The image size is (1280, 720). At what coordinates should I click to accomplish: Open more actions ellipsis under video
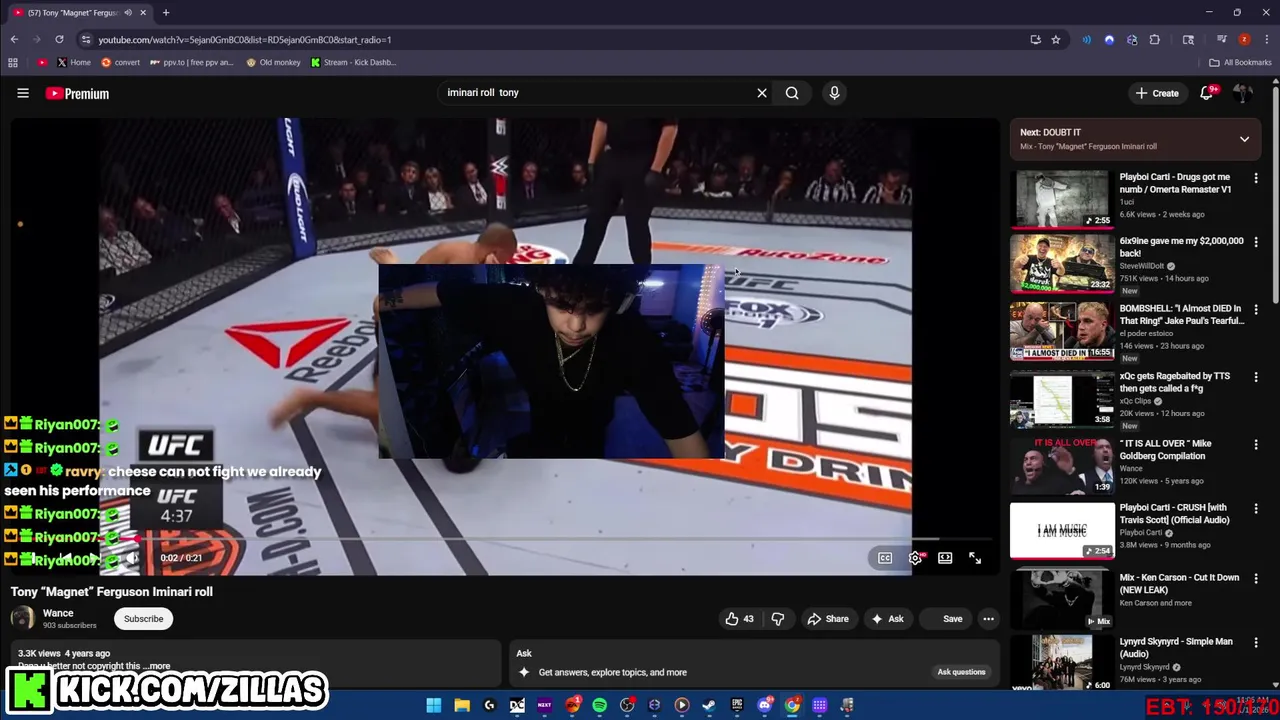pos(988,619)
